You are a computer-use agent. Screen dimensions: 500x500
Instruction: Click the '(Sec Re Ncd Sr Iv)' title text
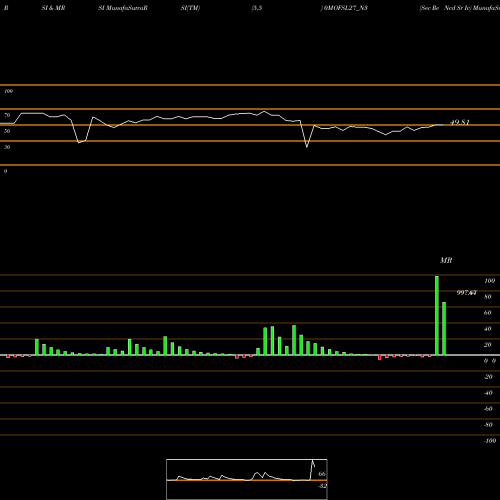pyautogui.click(x=445, y=8)
